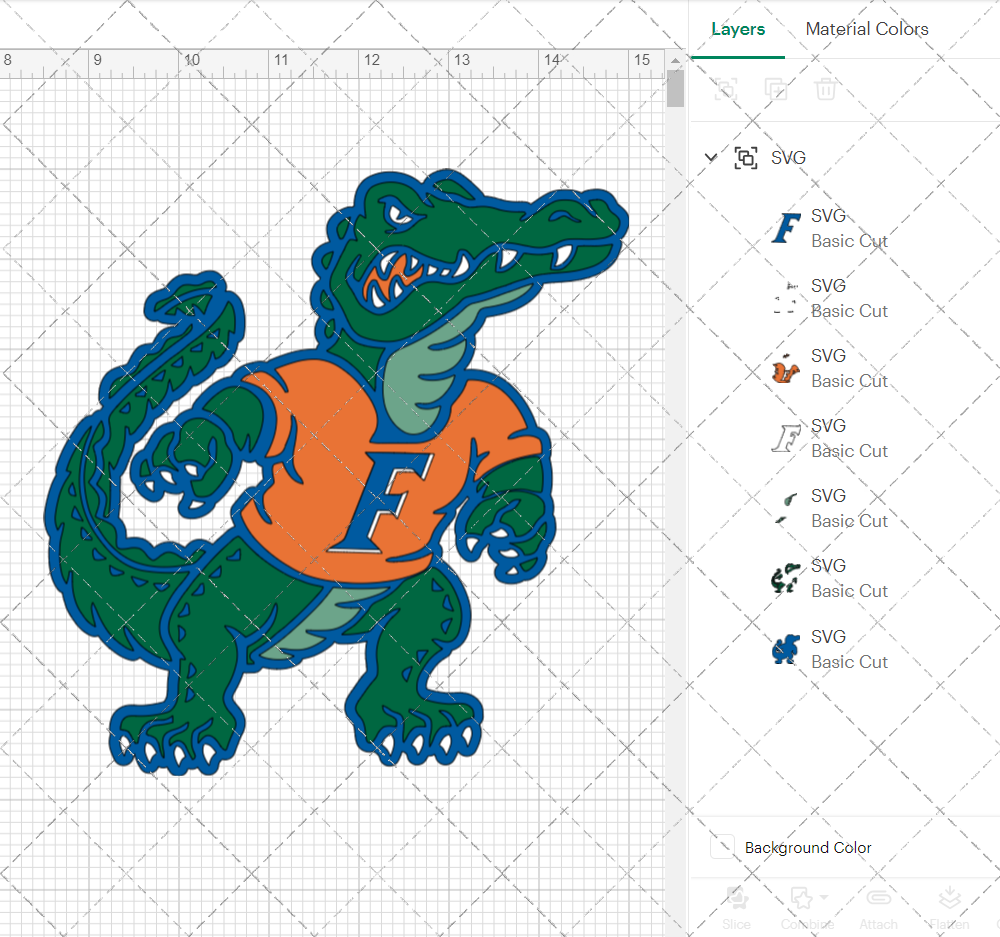Select the SVG group label
Screen dimensions: 1000x937
(x=788, y=158)
